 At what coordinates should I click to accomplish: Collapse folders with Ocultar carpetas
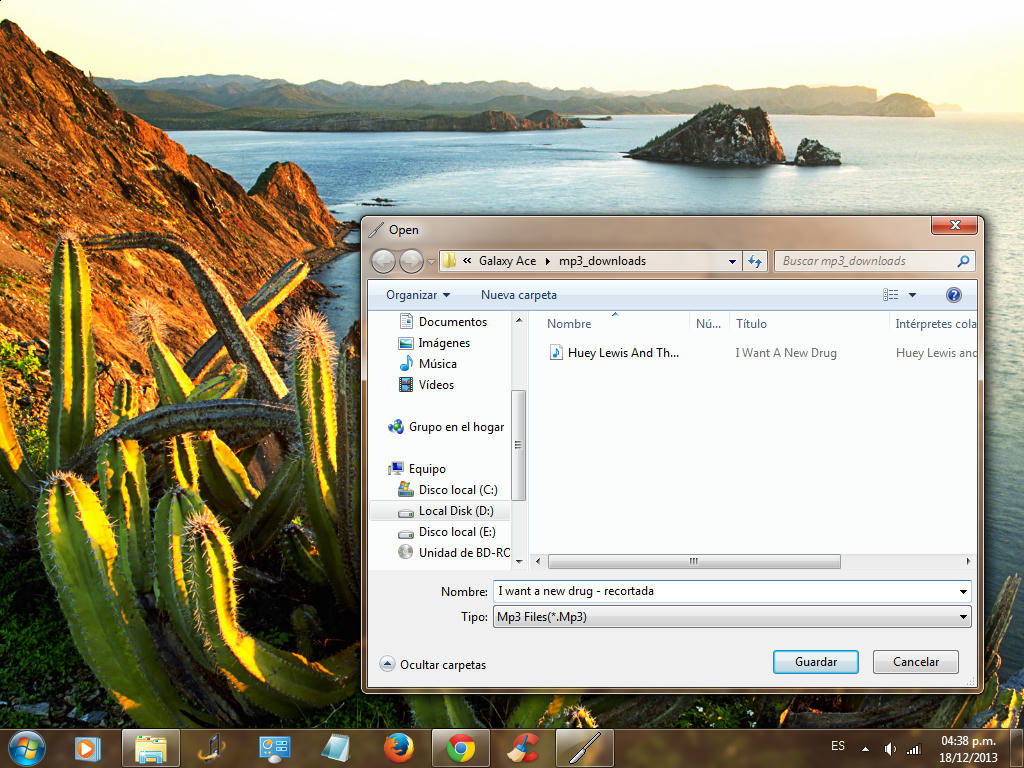(434, 664)
